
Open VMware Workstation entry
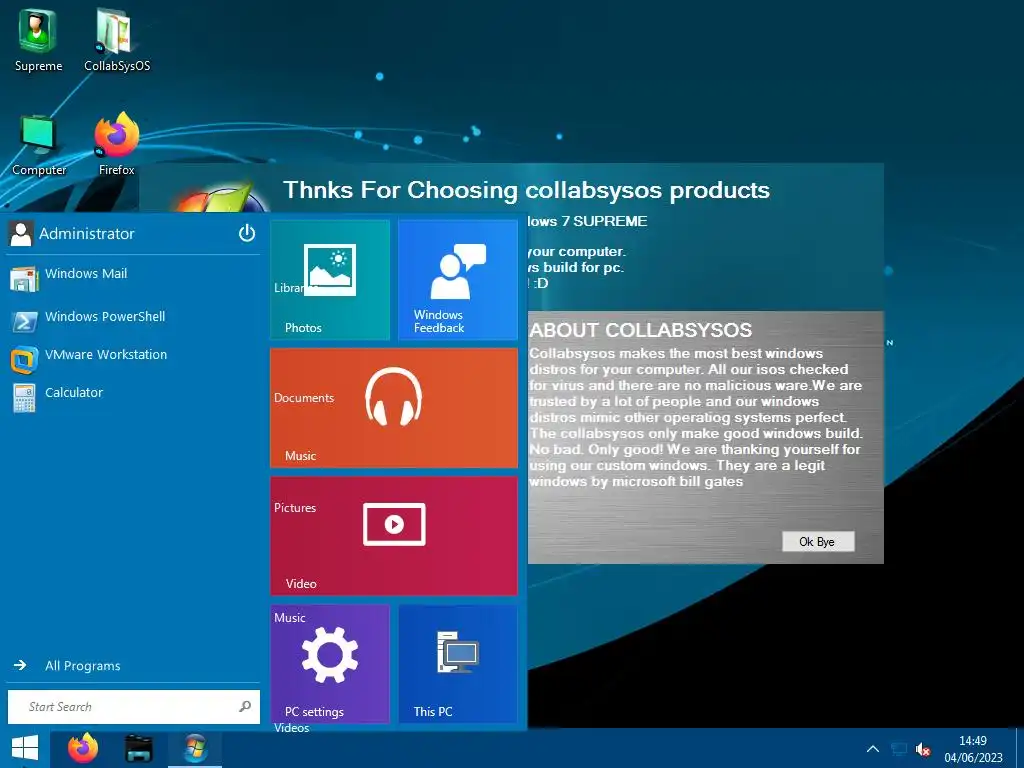click(134, 357)
